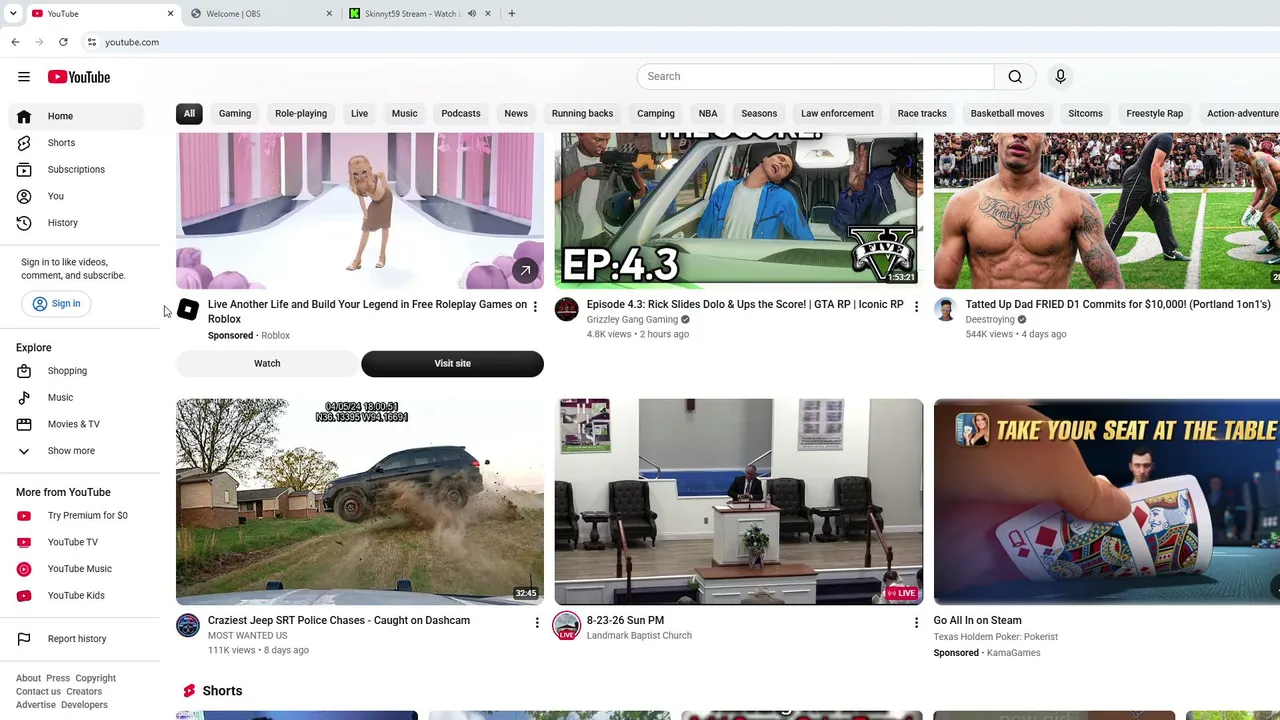The height and width of the screenshot is (720, 1280).
Task: Open the About footer link
Action: point(28,678)
